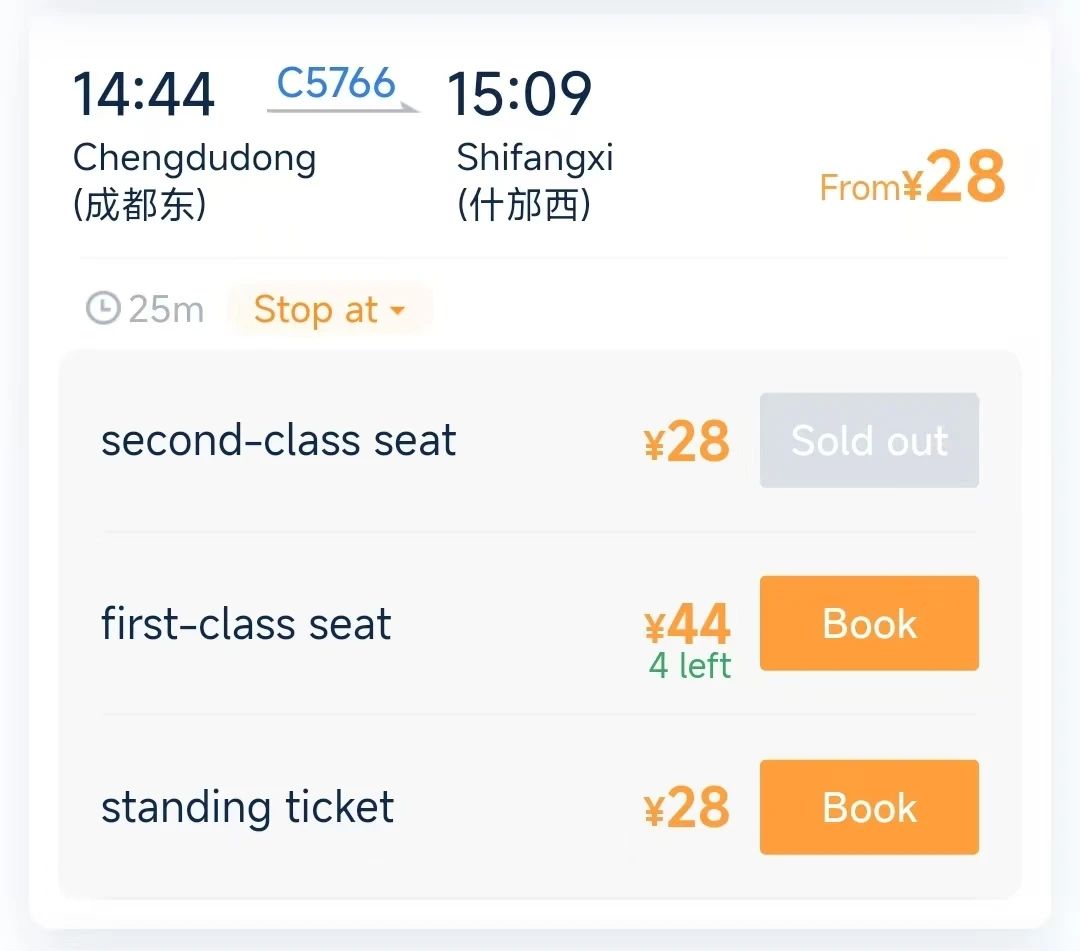Image resolution: width=1080 pixels, height=951 pixels.
Task: Select the first-class seat label
Action: [246, 623]
